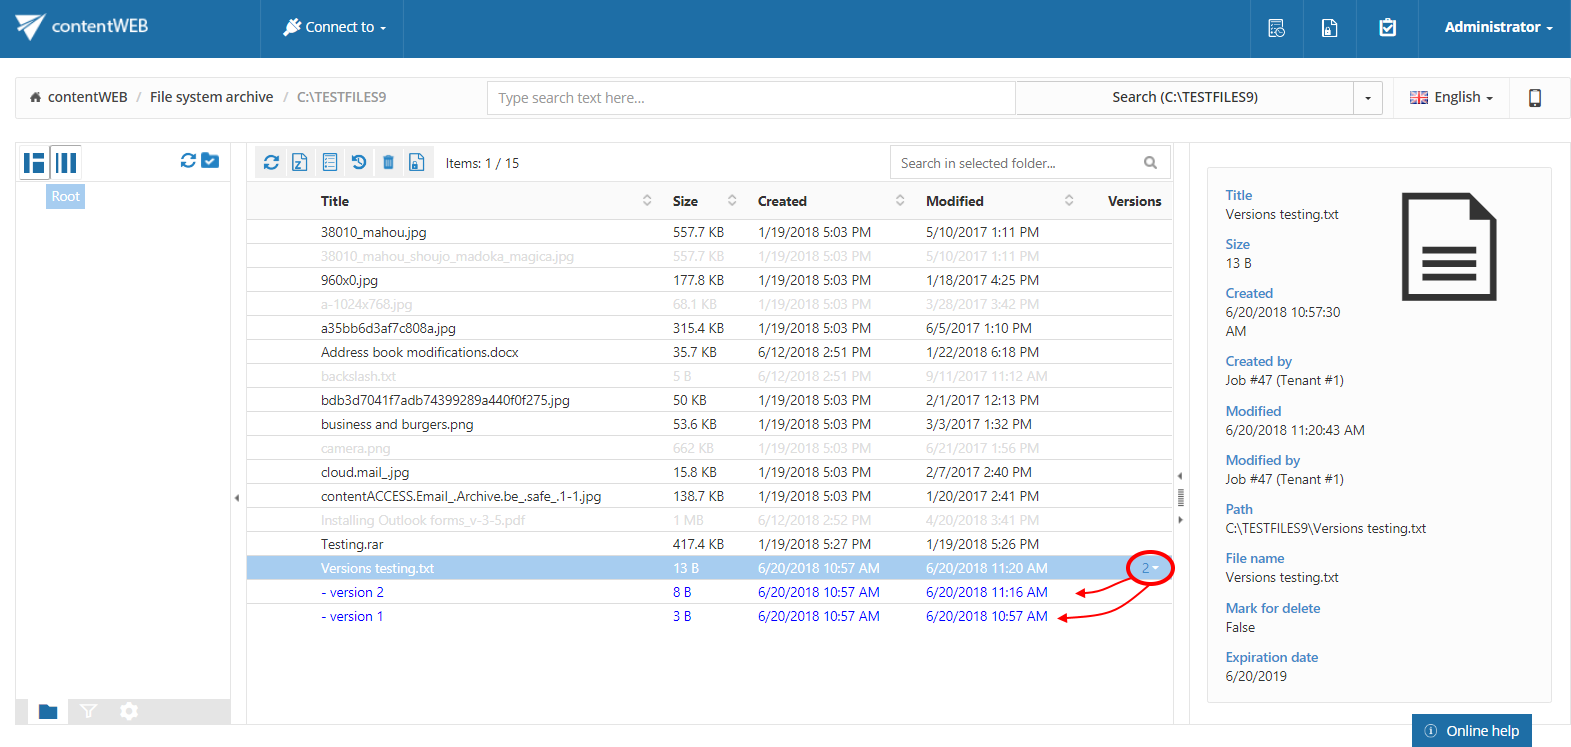Collapse details pane with right splitter arrow
The height and width of the screenshot is (747, 1571).
[x=1180, y=519]
